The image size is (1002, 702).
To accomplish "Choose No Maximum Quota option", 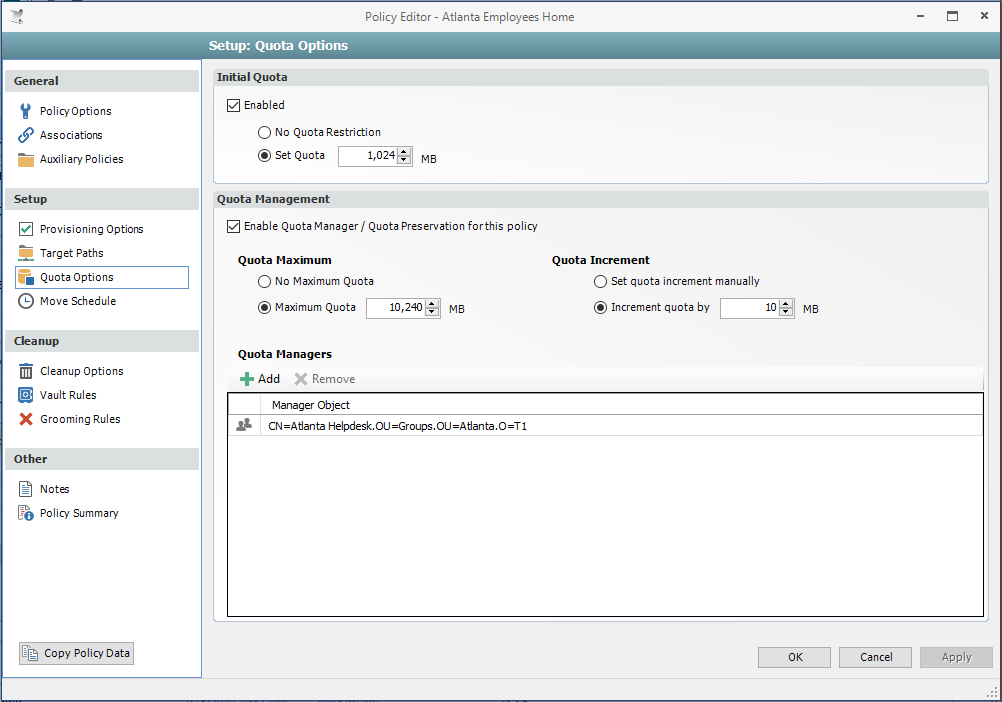I will [x=264, y=282].
